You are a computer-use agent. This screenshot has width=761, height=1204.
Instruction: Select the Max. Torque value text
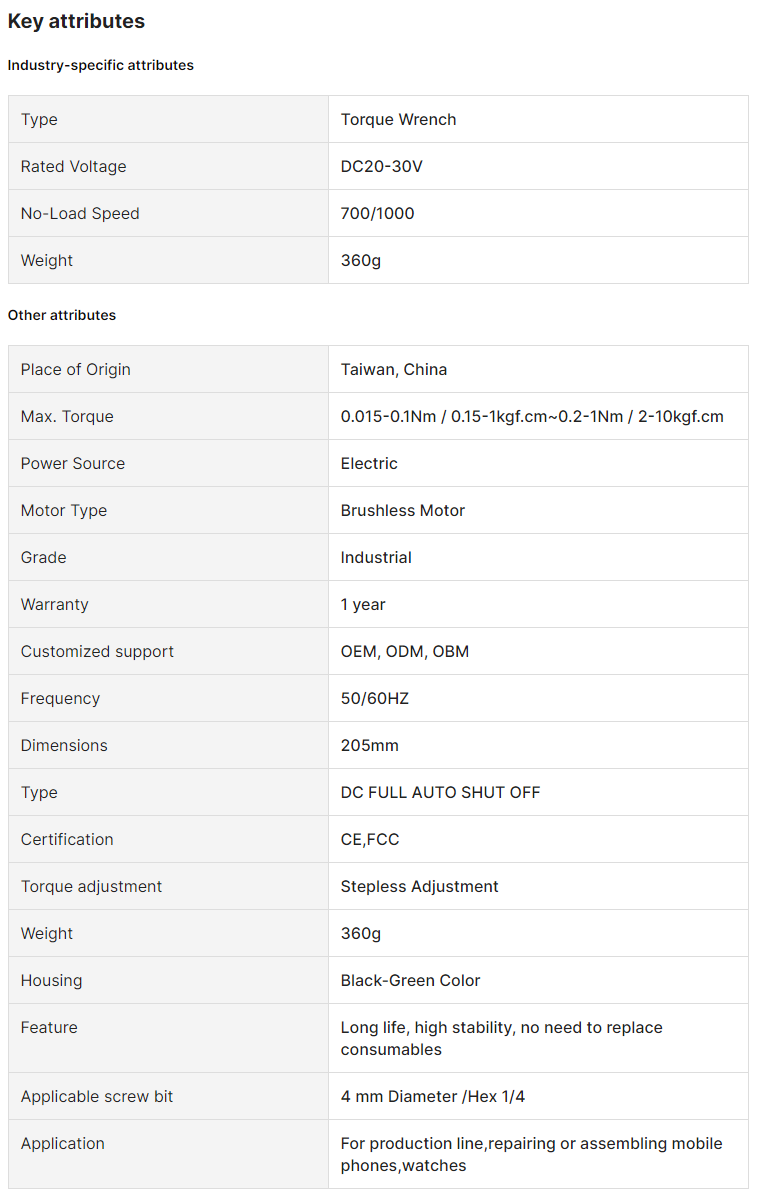pyautogui.click(x=532, y=416)
